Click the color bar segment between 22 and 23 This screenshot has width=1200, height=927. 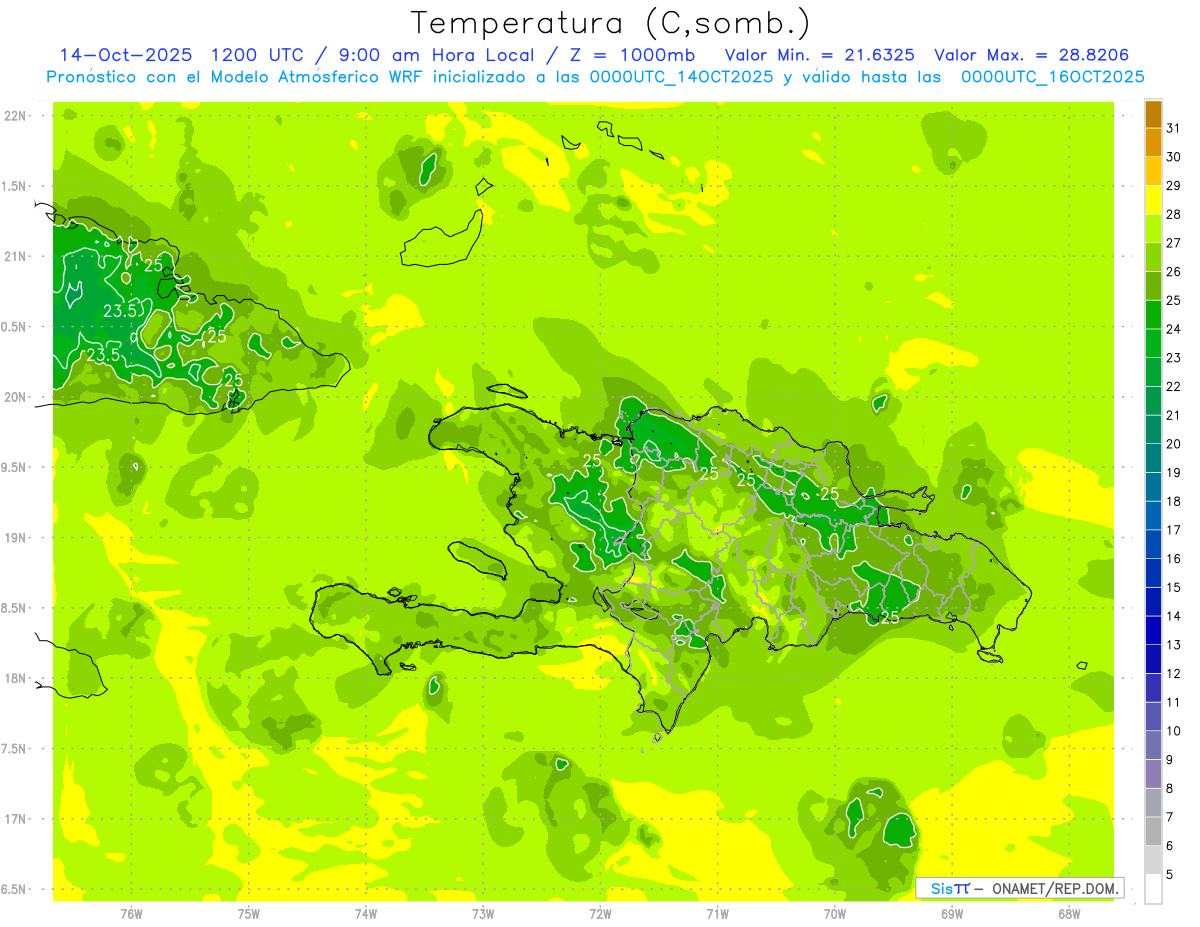coord(1153,372)
